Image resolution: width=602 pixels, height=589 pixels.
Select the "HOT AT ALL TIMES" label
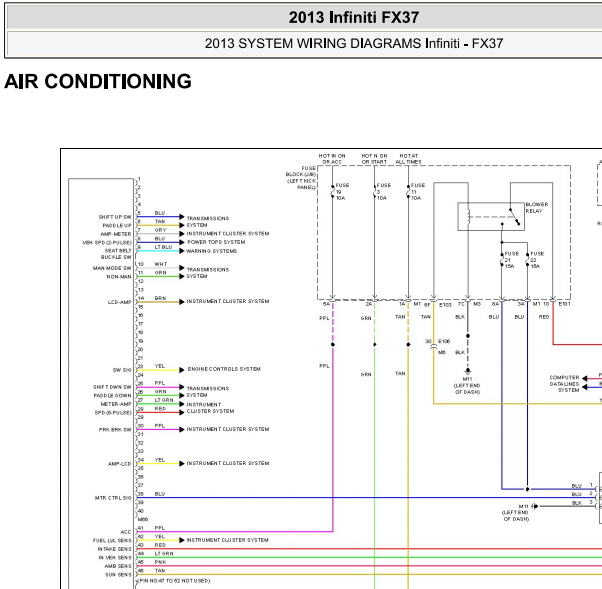coord(408,159)
